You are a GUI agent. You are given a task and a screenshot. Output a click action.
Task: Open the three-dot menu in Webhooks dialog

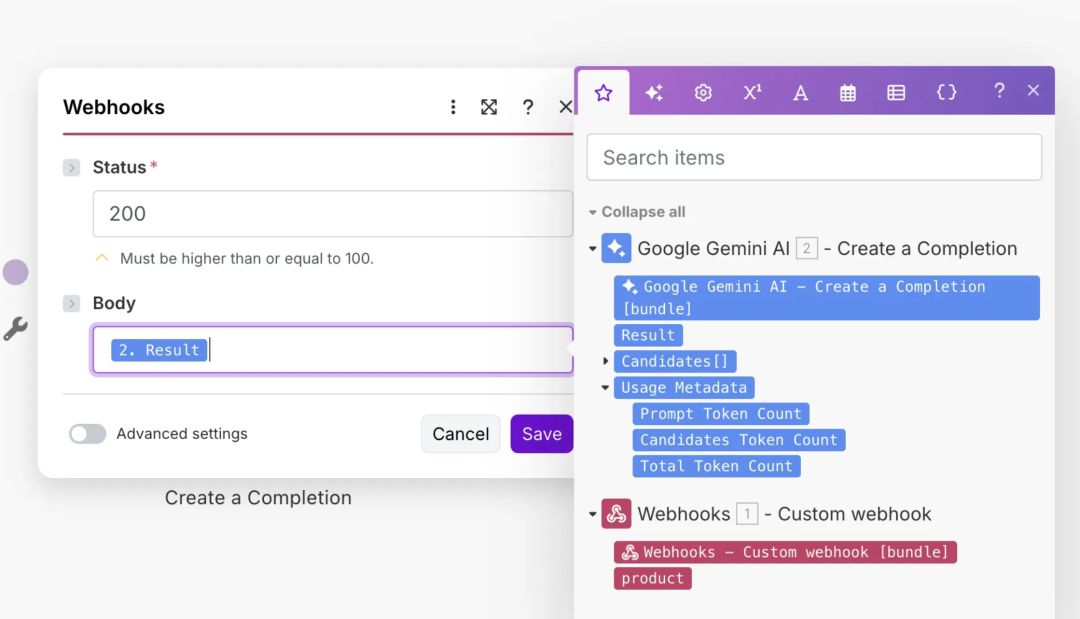tap(453, 107)
